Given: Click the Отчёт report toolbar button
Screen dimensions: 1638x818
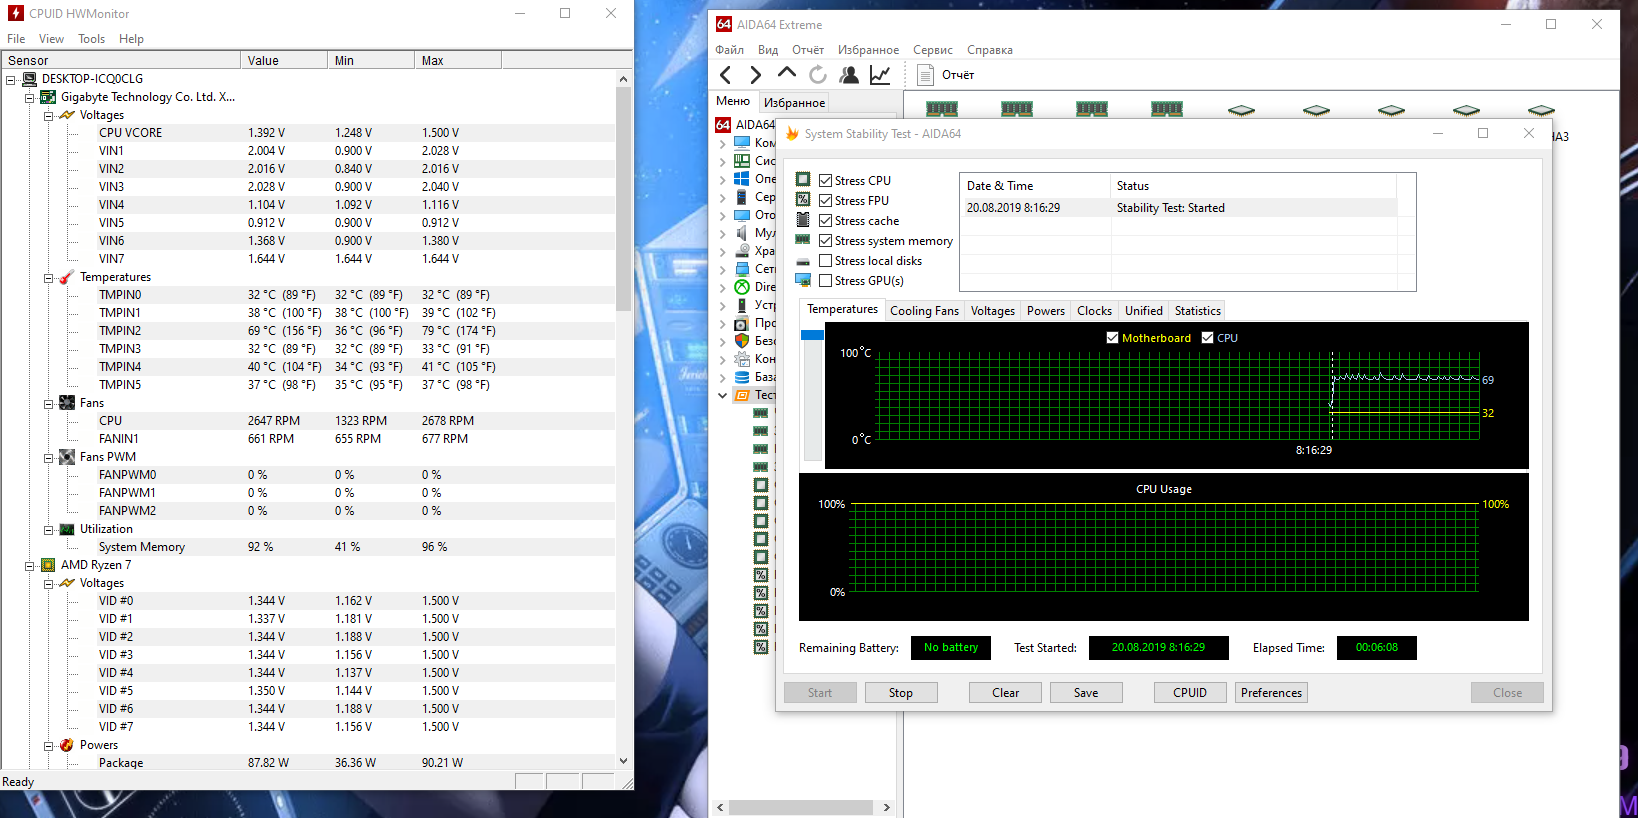Looking at the screenshot, I should pos(946,75).
